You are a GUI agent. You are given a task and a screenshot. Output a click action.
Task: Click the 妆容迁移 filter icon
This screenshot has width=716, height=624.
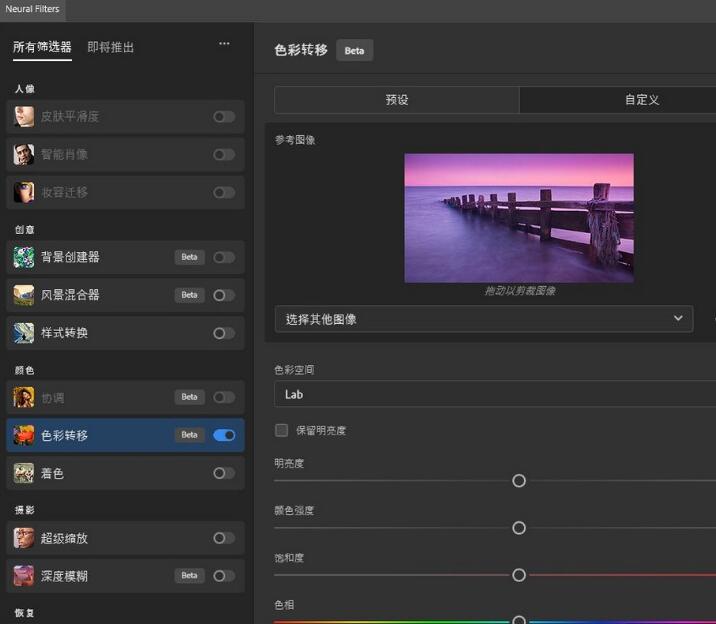[24, 193]
